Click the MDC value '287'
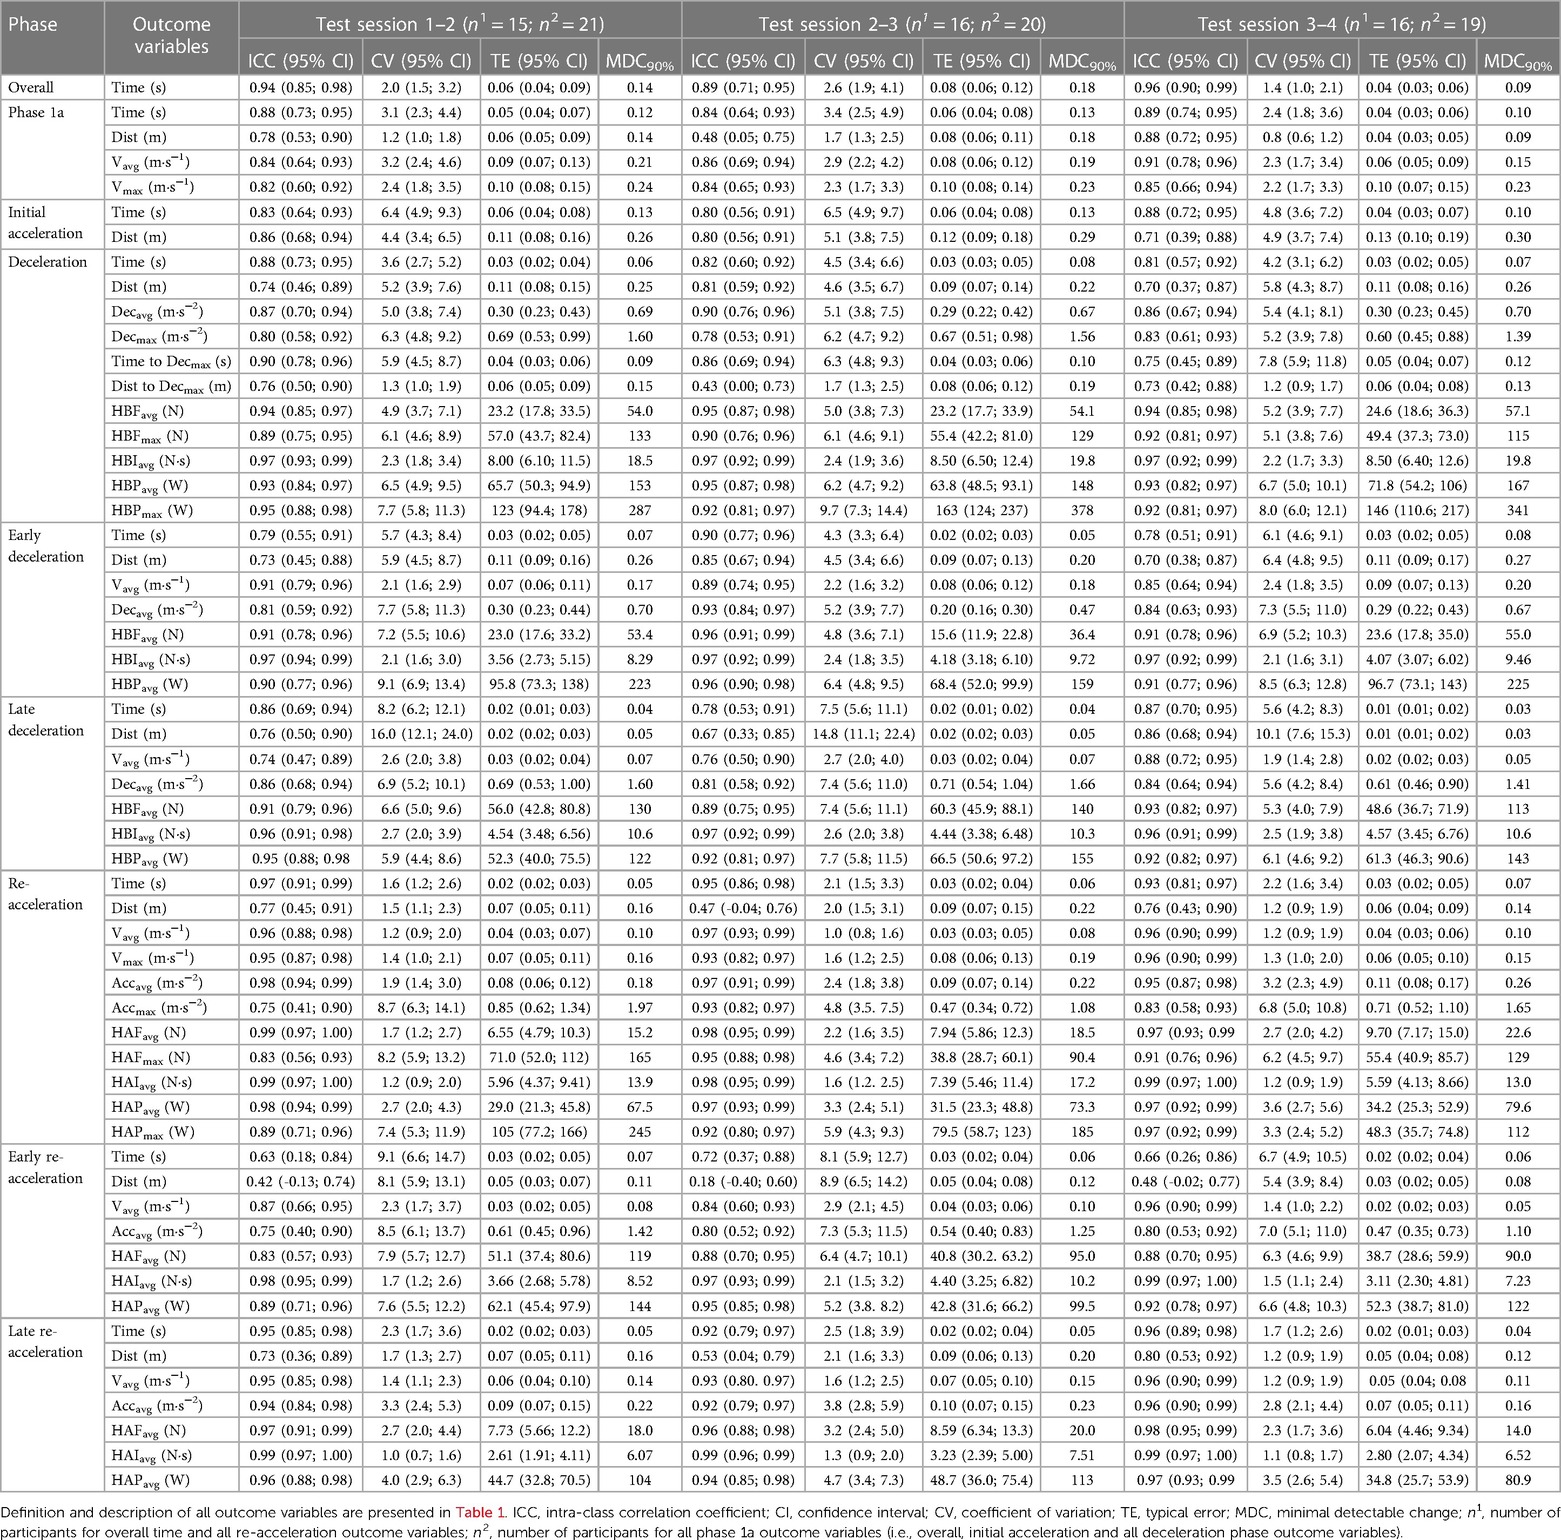The height and width of the screenshot is (1540, 1561). pyautogui.click(x=640, y=510)
